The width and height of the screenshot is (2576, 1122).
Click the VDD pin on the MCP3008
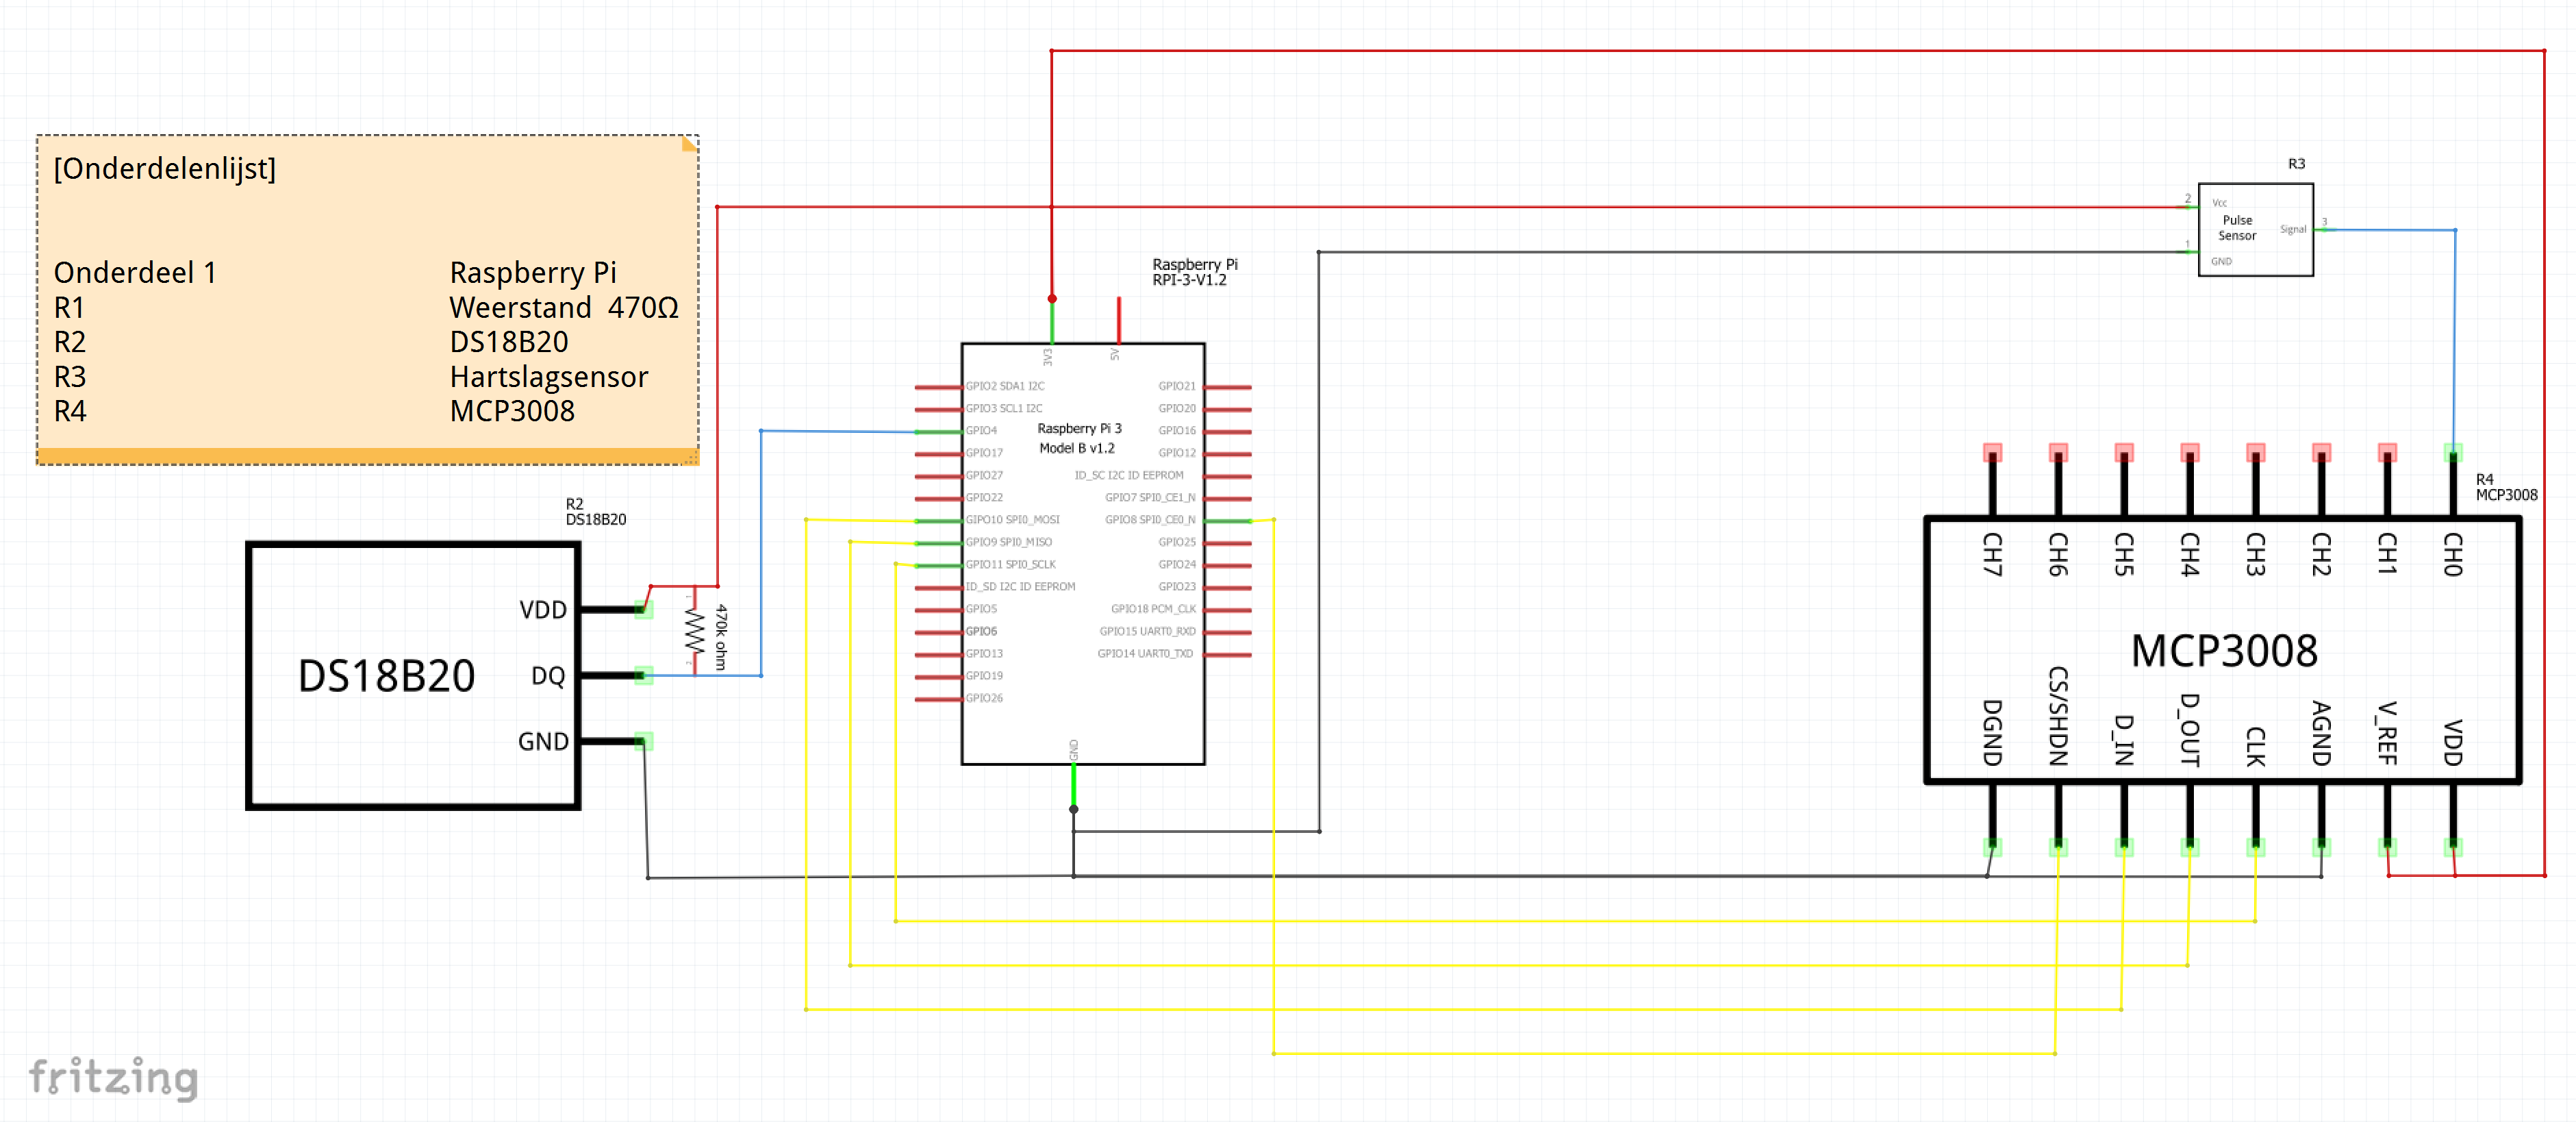tap(2453, 820)
